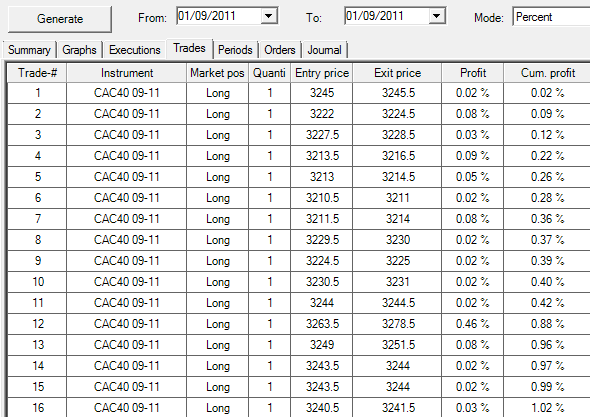Click the Instrument column header
The height and width of the screenshot is (417, 590).
click(x=127, y=73)
